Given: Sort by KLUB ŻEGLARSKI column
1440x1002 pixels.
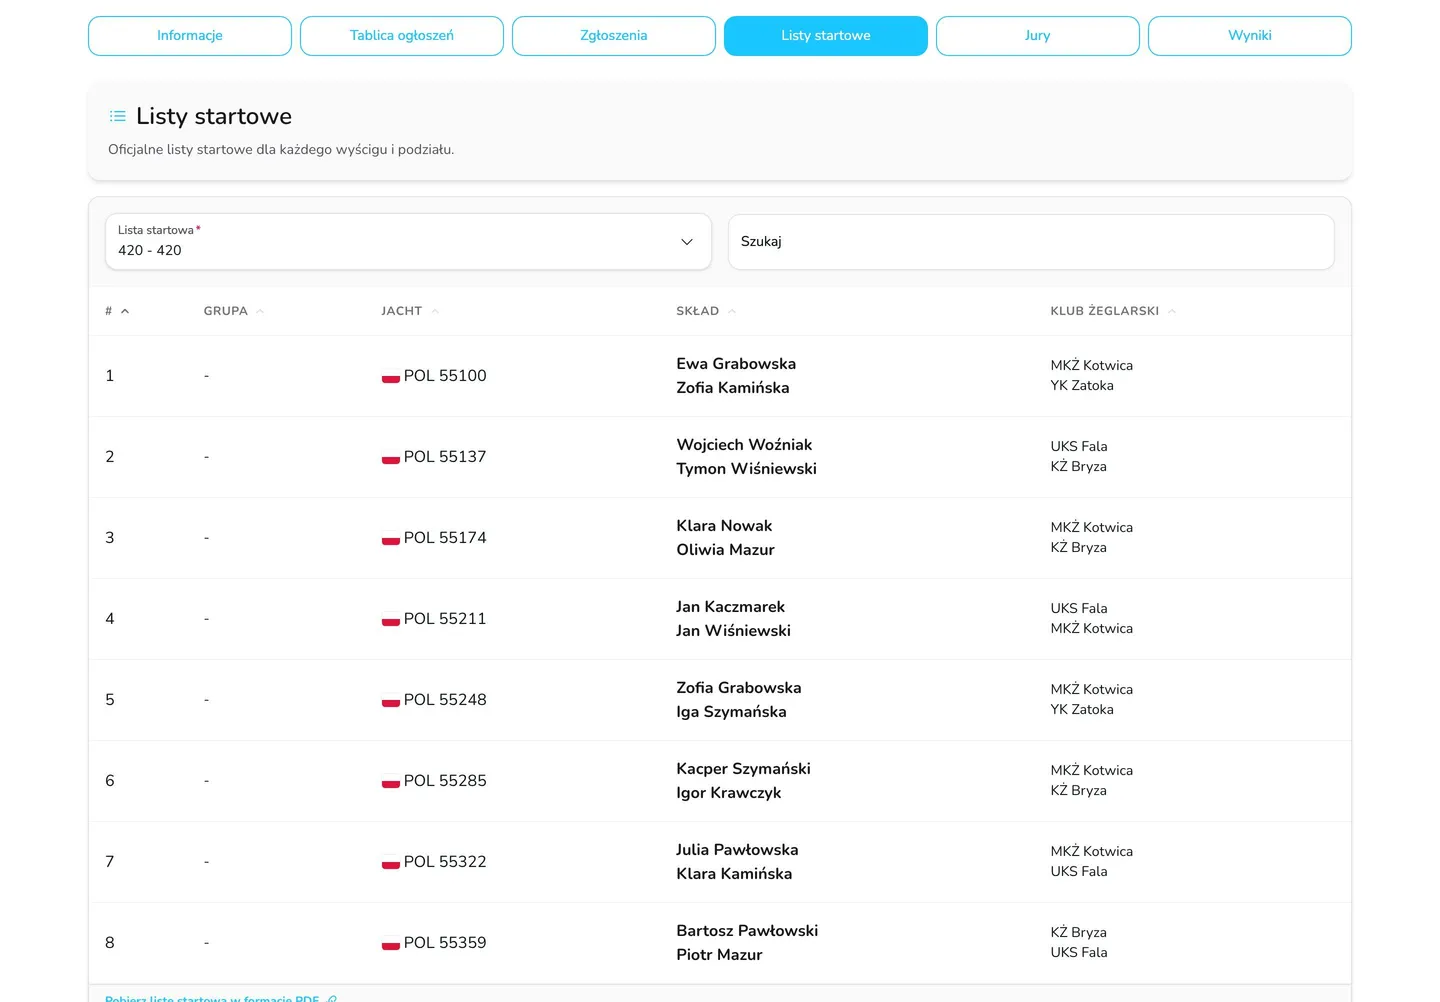Looking at the screenshot, I should (1113, 311).
